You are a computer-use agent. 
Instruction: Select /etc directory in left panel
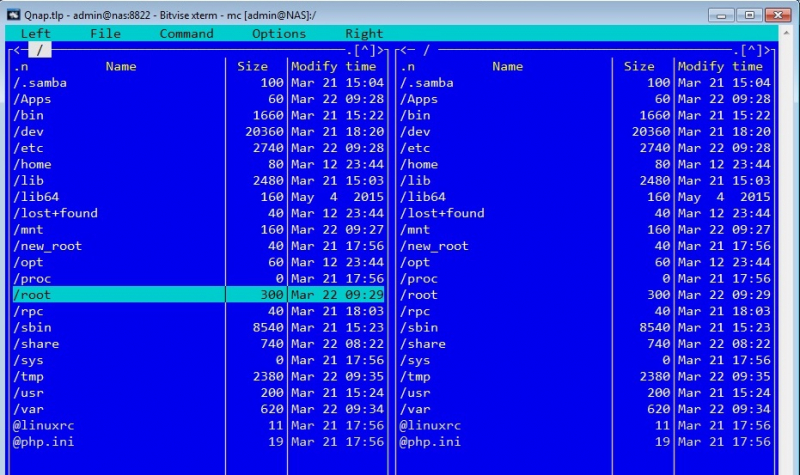32,148
